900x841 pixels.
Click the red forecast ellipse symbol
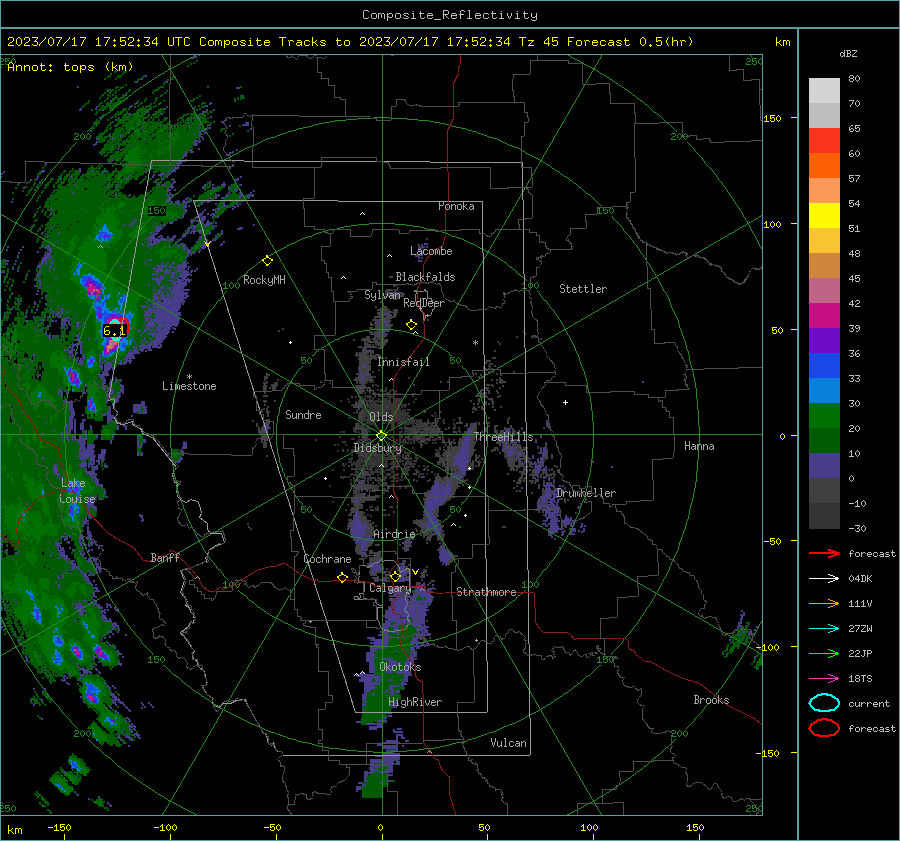[824, 728]
